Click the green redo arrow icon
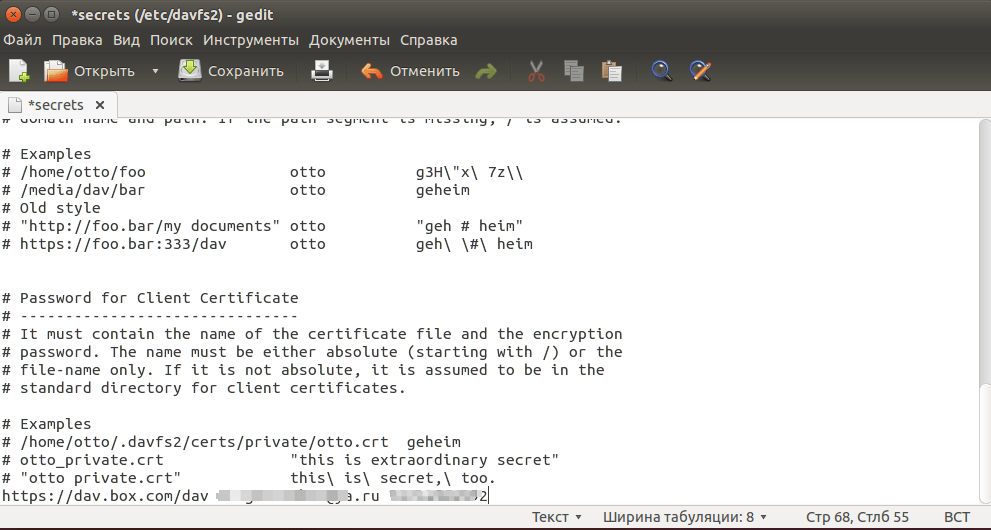The width and height of the screenshot is (991, 530). [485, 71]
